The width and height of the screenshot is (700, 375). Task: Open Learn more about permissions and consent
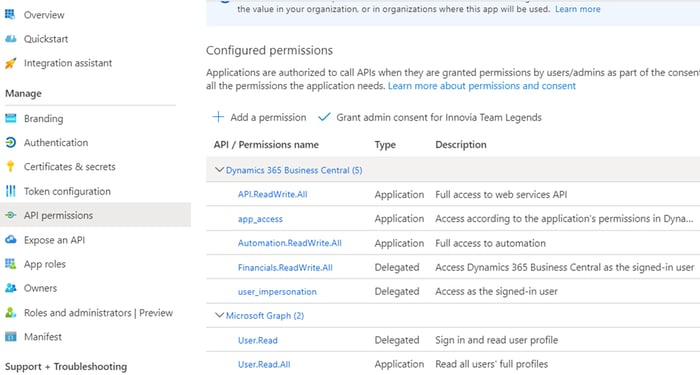[482, 86]
